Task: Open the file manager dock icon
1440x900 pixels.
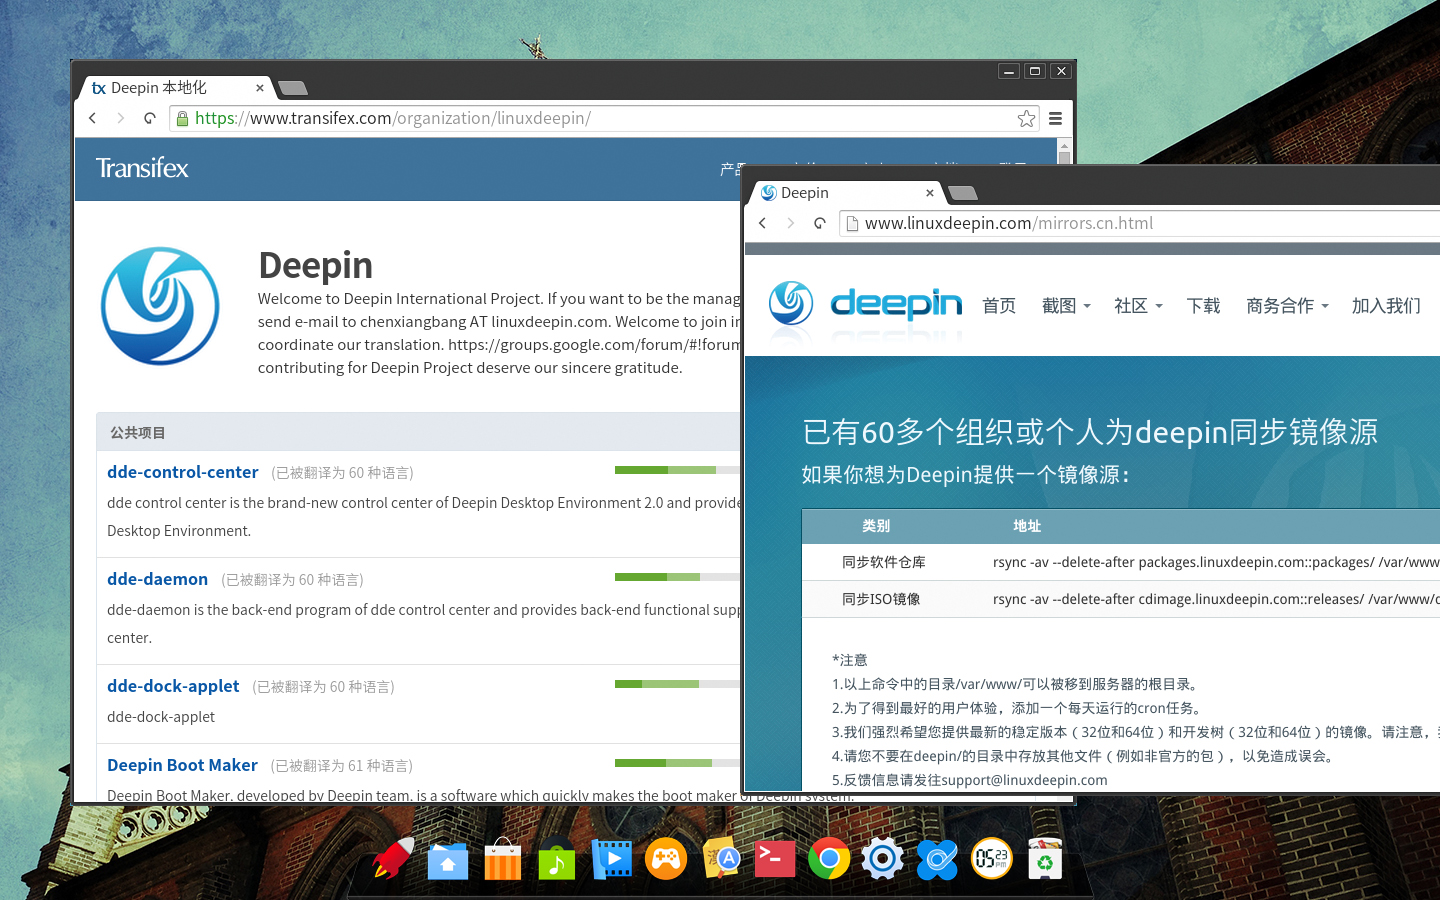Action: point(448,859)
